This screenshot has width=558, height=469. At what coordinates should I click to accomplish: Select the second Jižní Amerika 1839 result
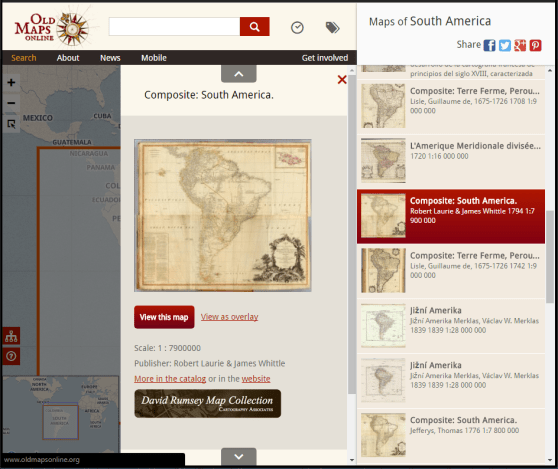[x=451, y=381]
